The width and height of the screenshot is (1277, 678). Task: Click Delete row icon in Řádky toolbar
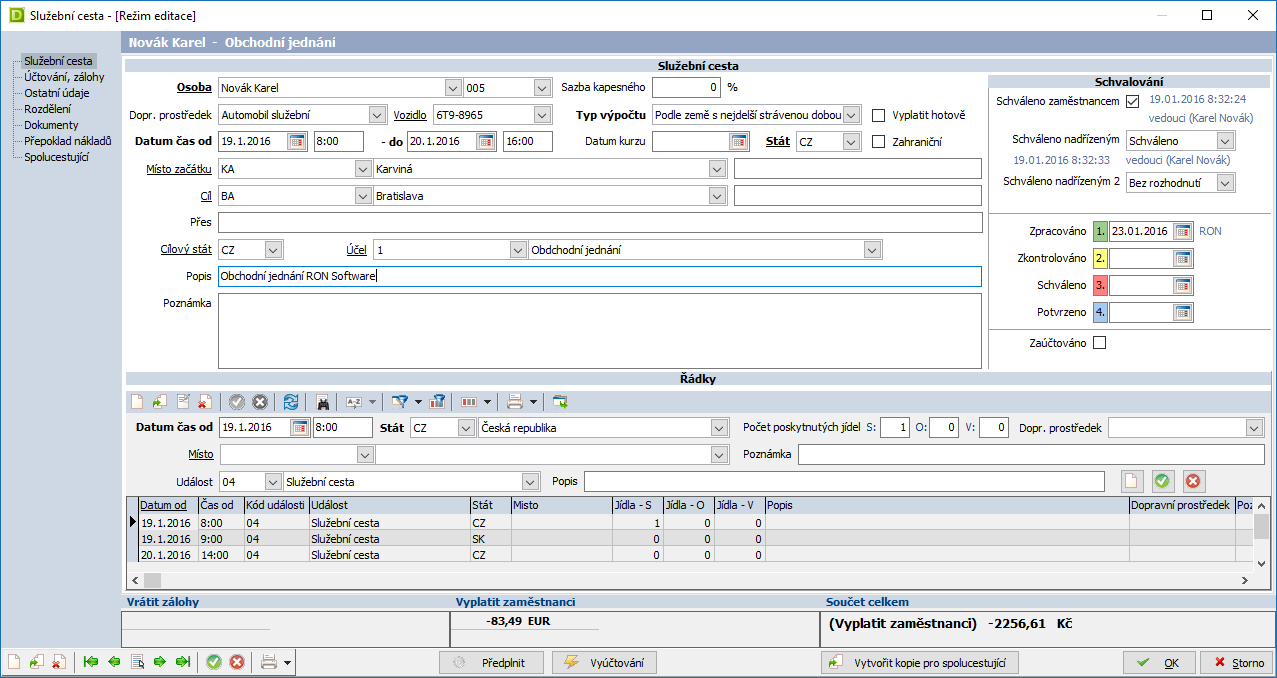pyautogui.click(x=204, y=402)
